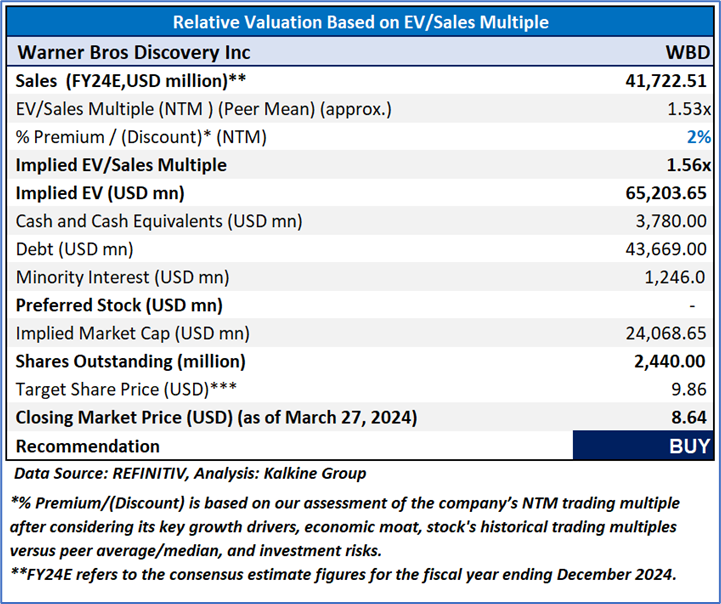Screen dimensions: 721x604
Task: Select the 1.53x peer mean value
Action: tap(691, 109)
